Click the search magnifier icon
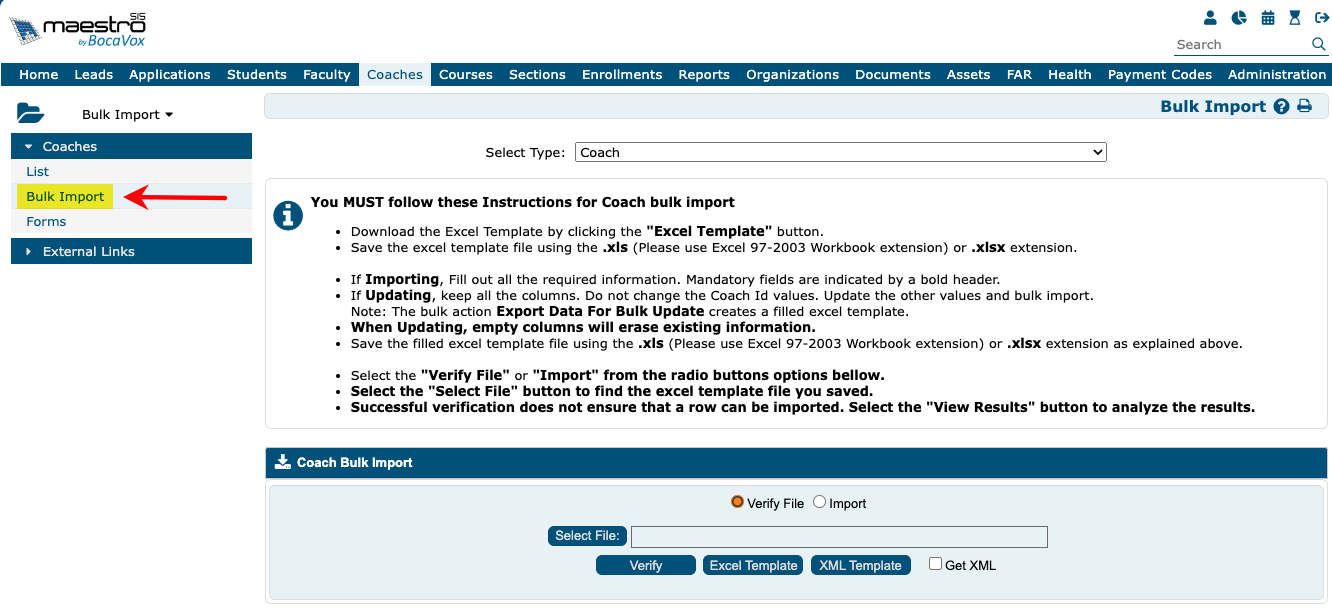 1318,44
